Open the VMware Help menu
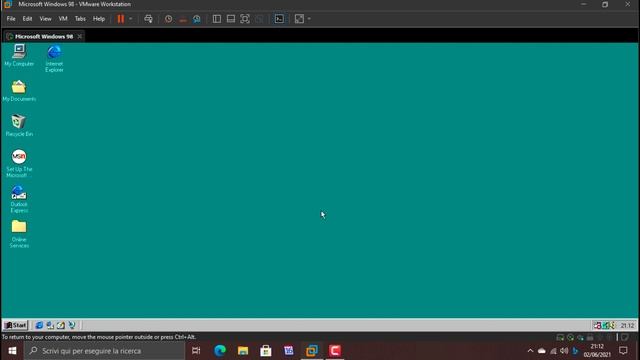The width and height of the screenshot is (640, 360). pyautogui.click(x=99, y=19)
